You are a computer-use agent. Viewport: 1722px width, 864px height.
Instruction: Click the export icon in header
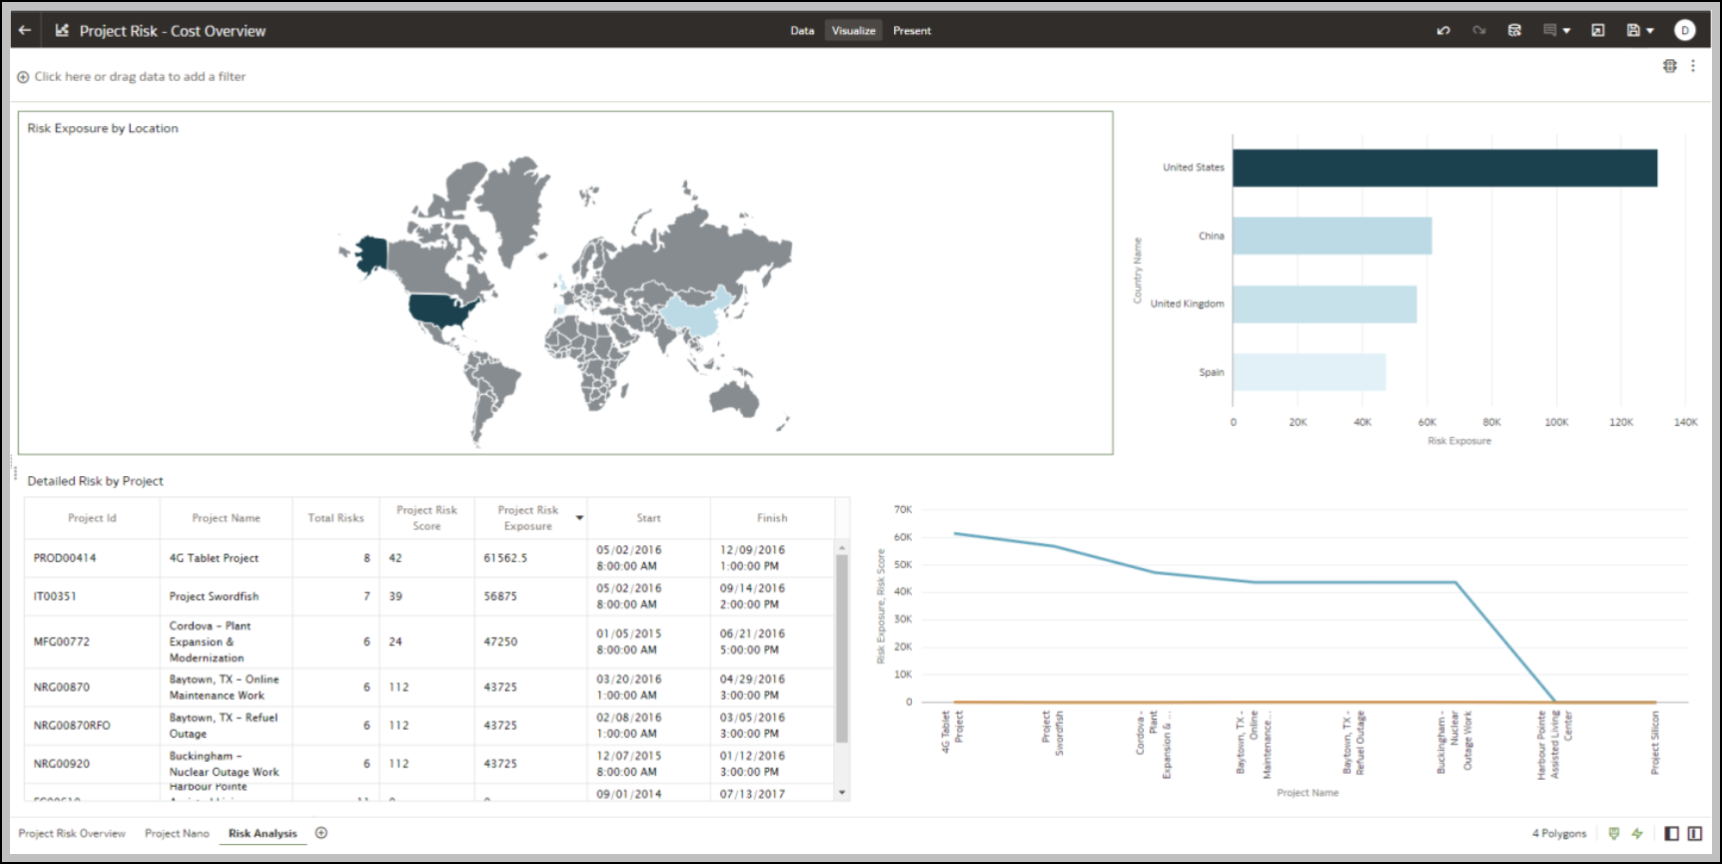pos(1598,30)
